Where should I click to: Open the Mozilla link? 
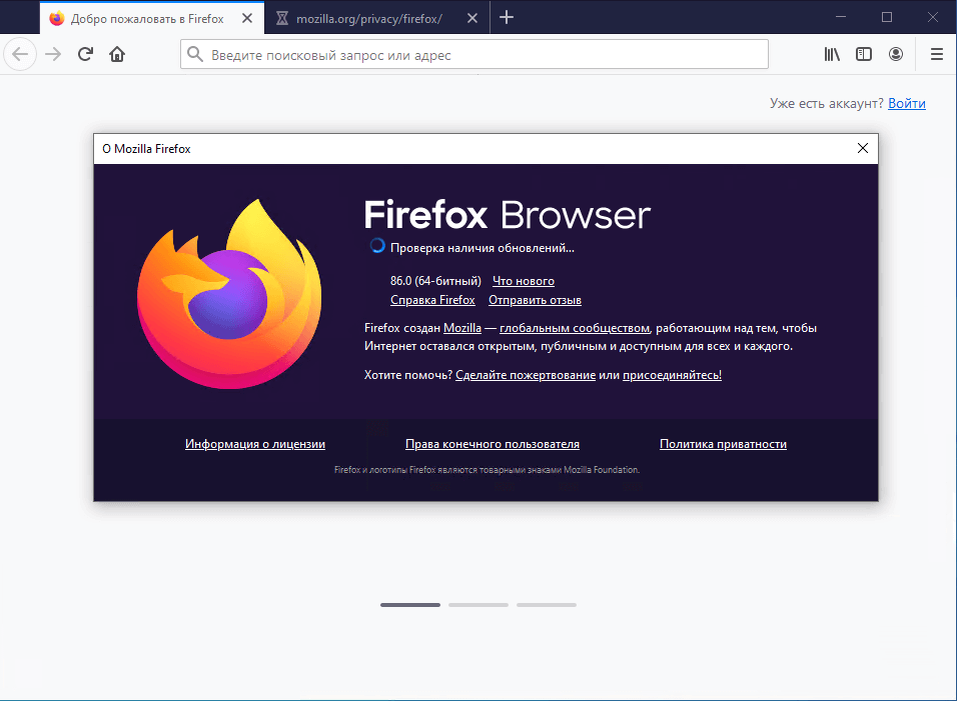click(463, 327)
